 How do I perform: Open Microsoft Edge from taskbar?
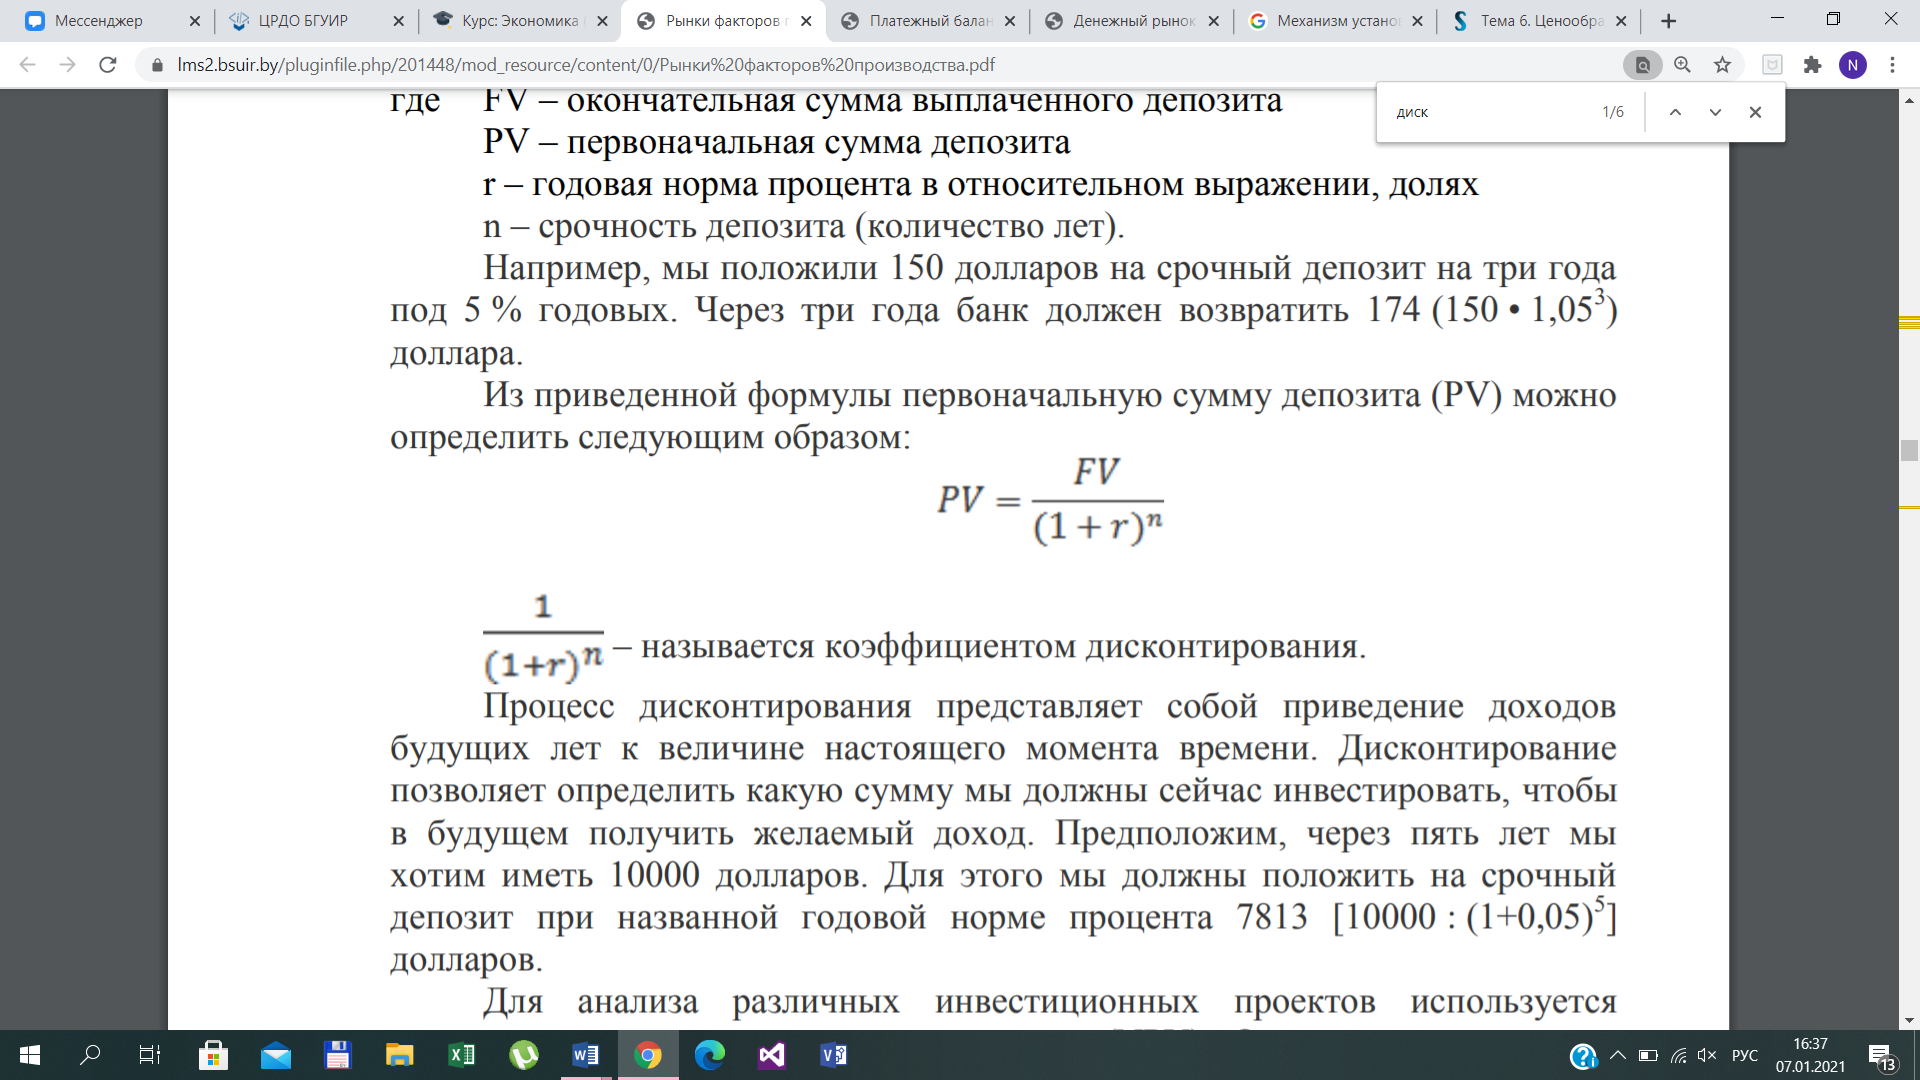point(710,1055)
